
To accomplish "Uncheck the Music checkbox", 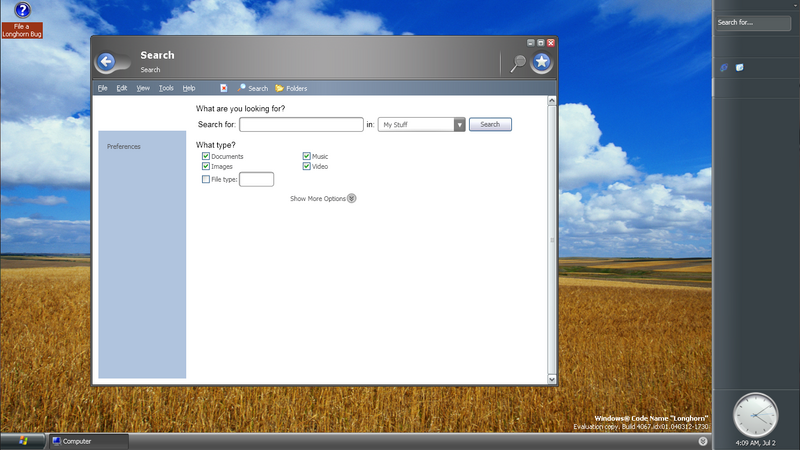I will coord(307,156).
